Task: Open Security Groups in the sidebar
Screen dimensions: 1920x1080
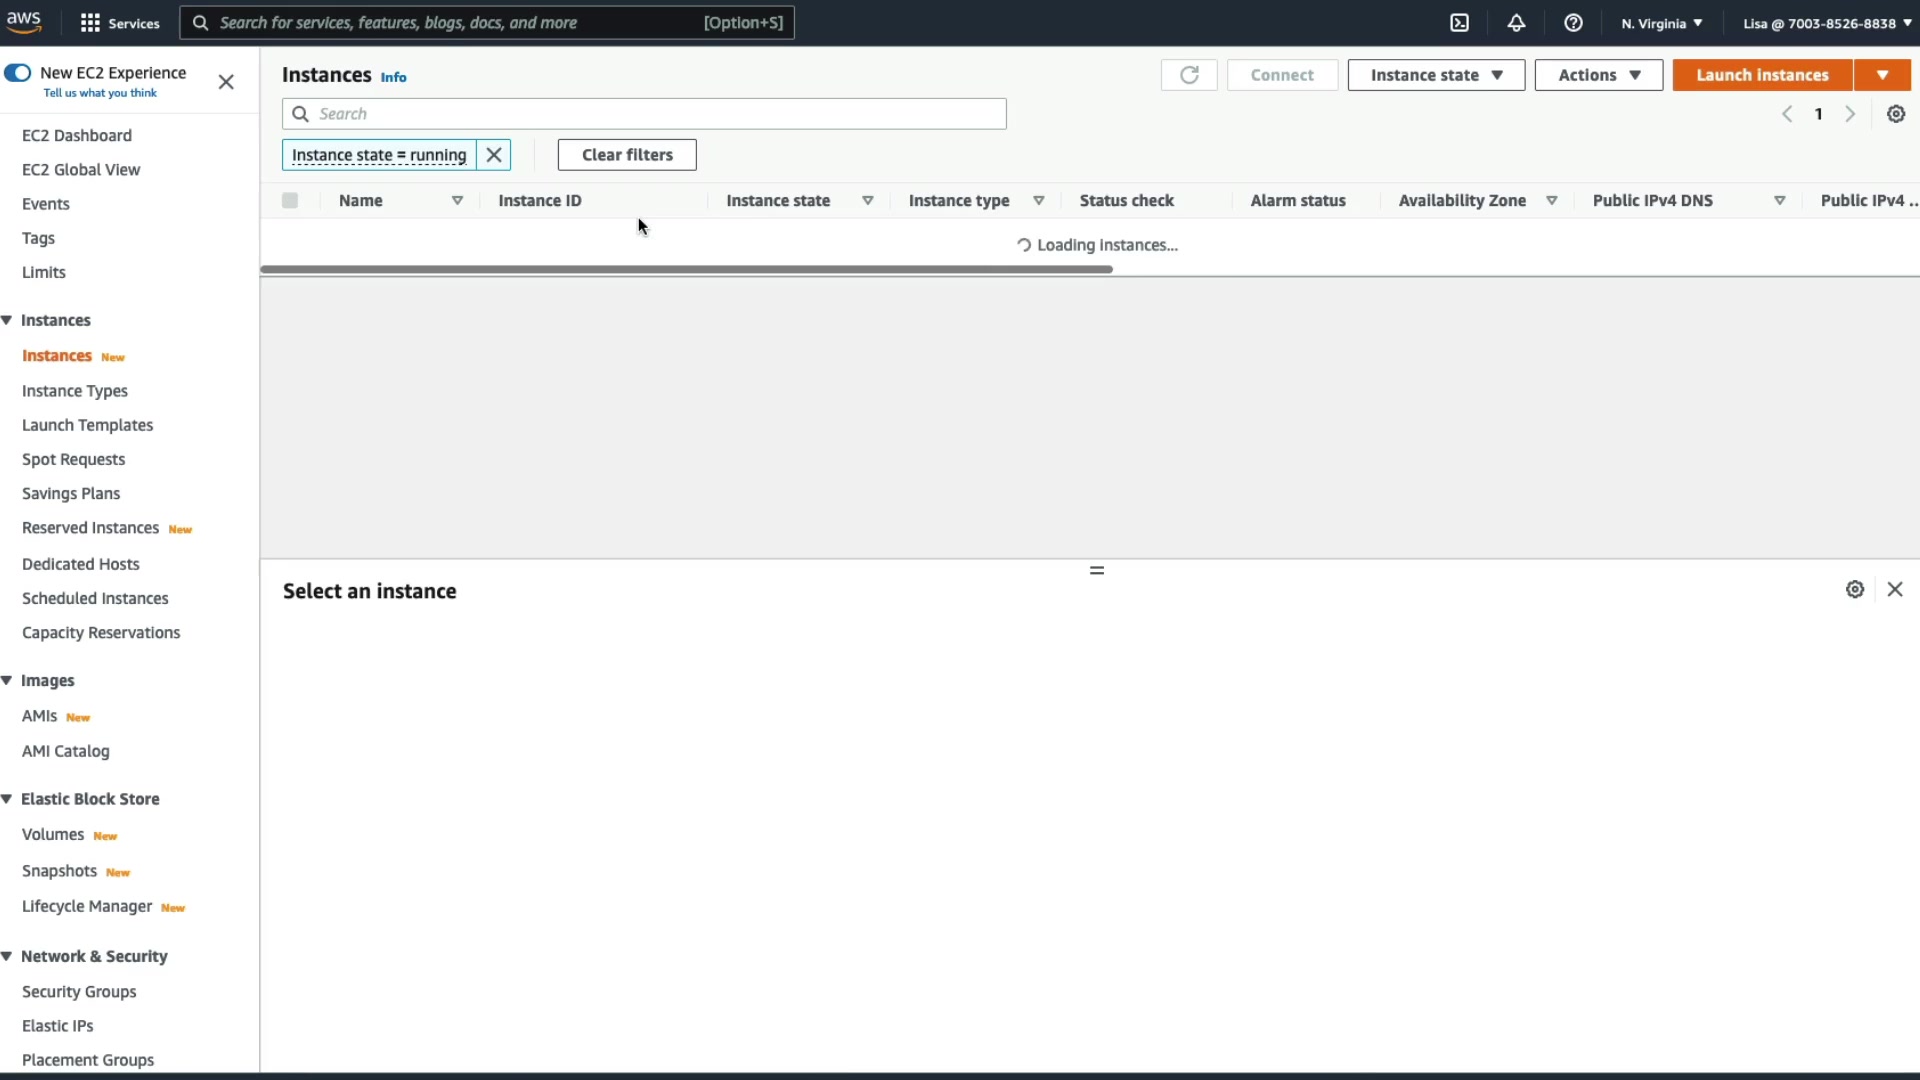Action: [x=79, y=991]
